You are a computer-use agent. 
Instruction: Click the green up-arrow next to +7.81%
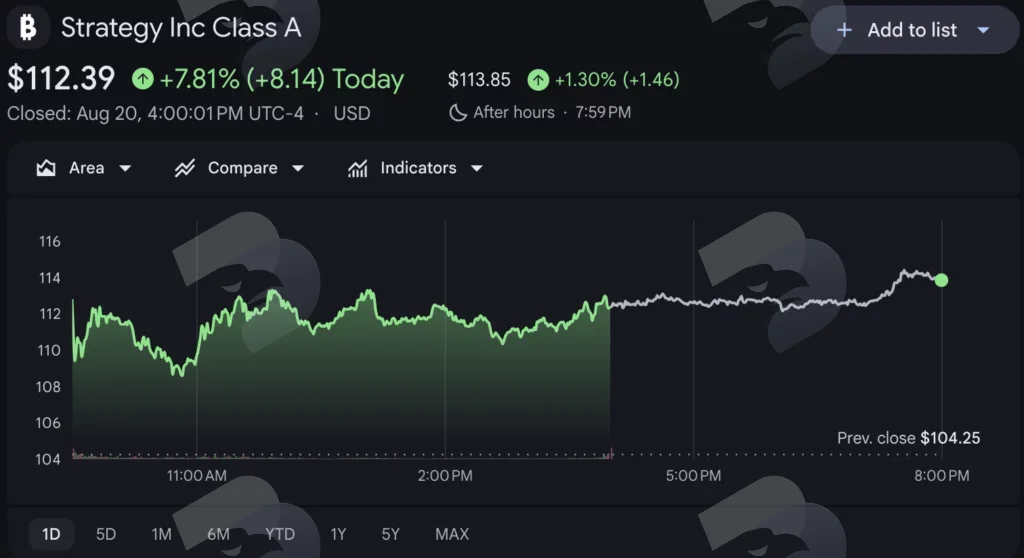pos(142,79)
